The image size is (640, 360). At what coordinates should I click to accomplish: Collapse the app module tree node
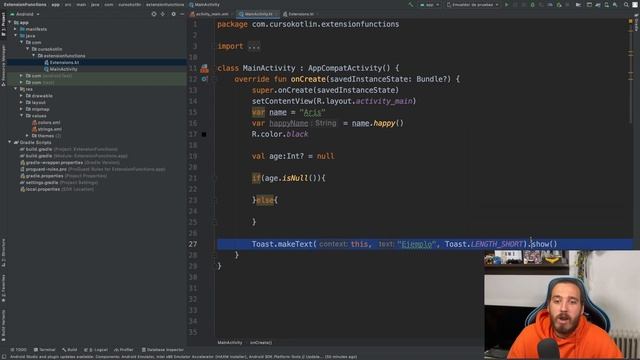pos(10,22)
